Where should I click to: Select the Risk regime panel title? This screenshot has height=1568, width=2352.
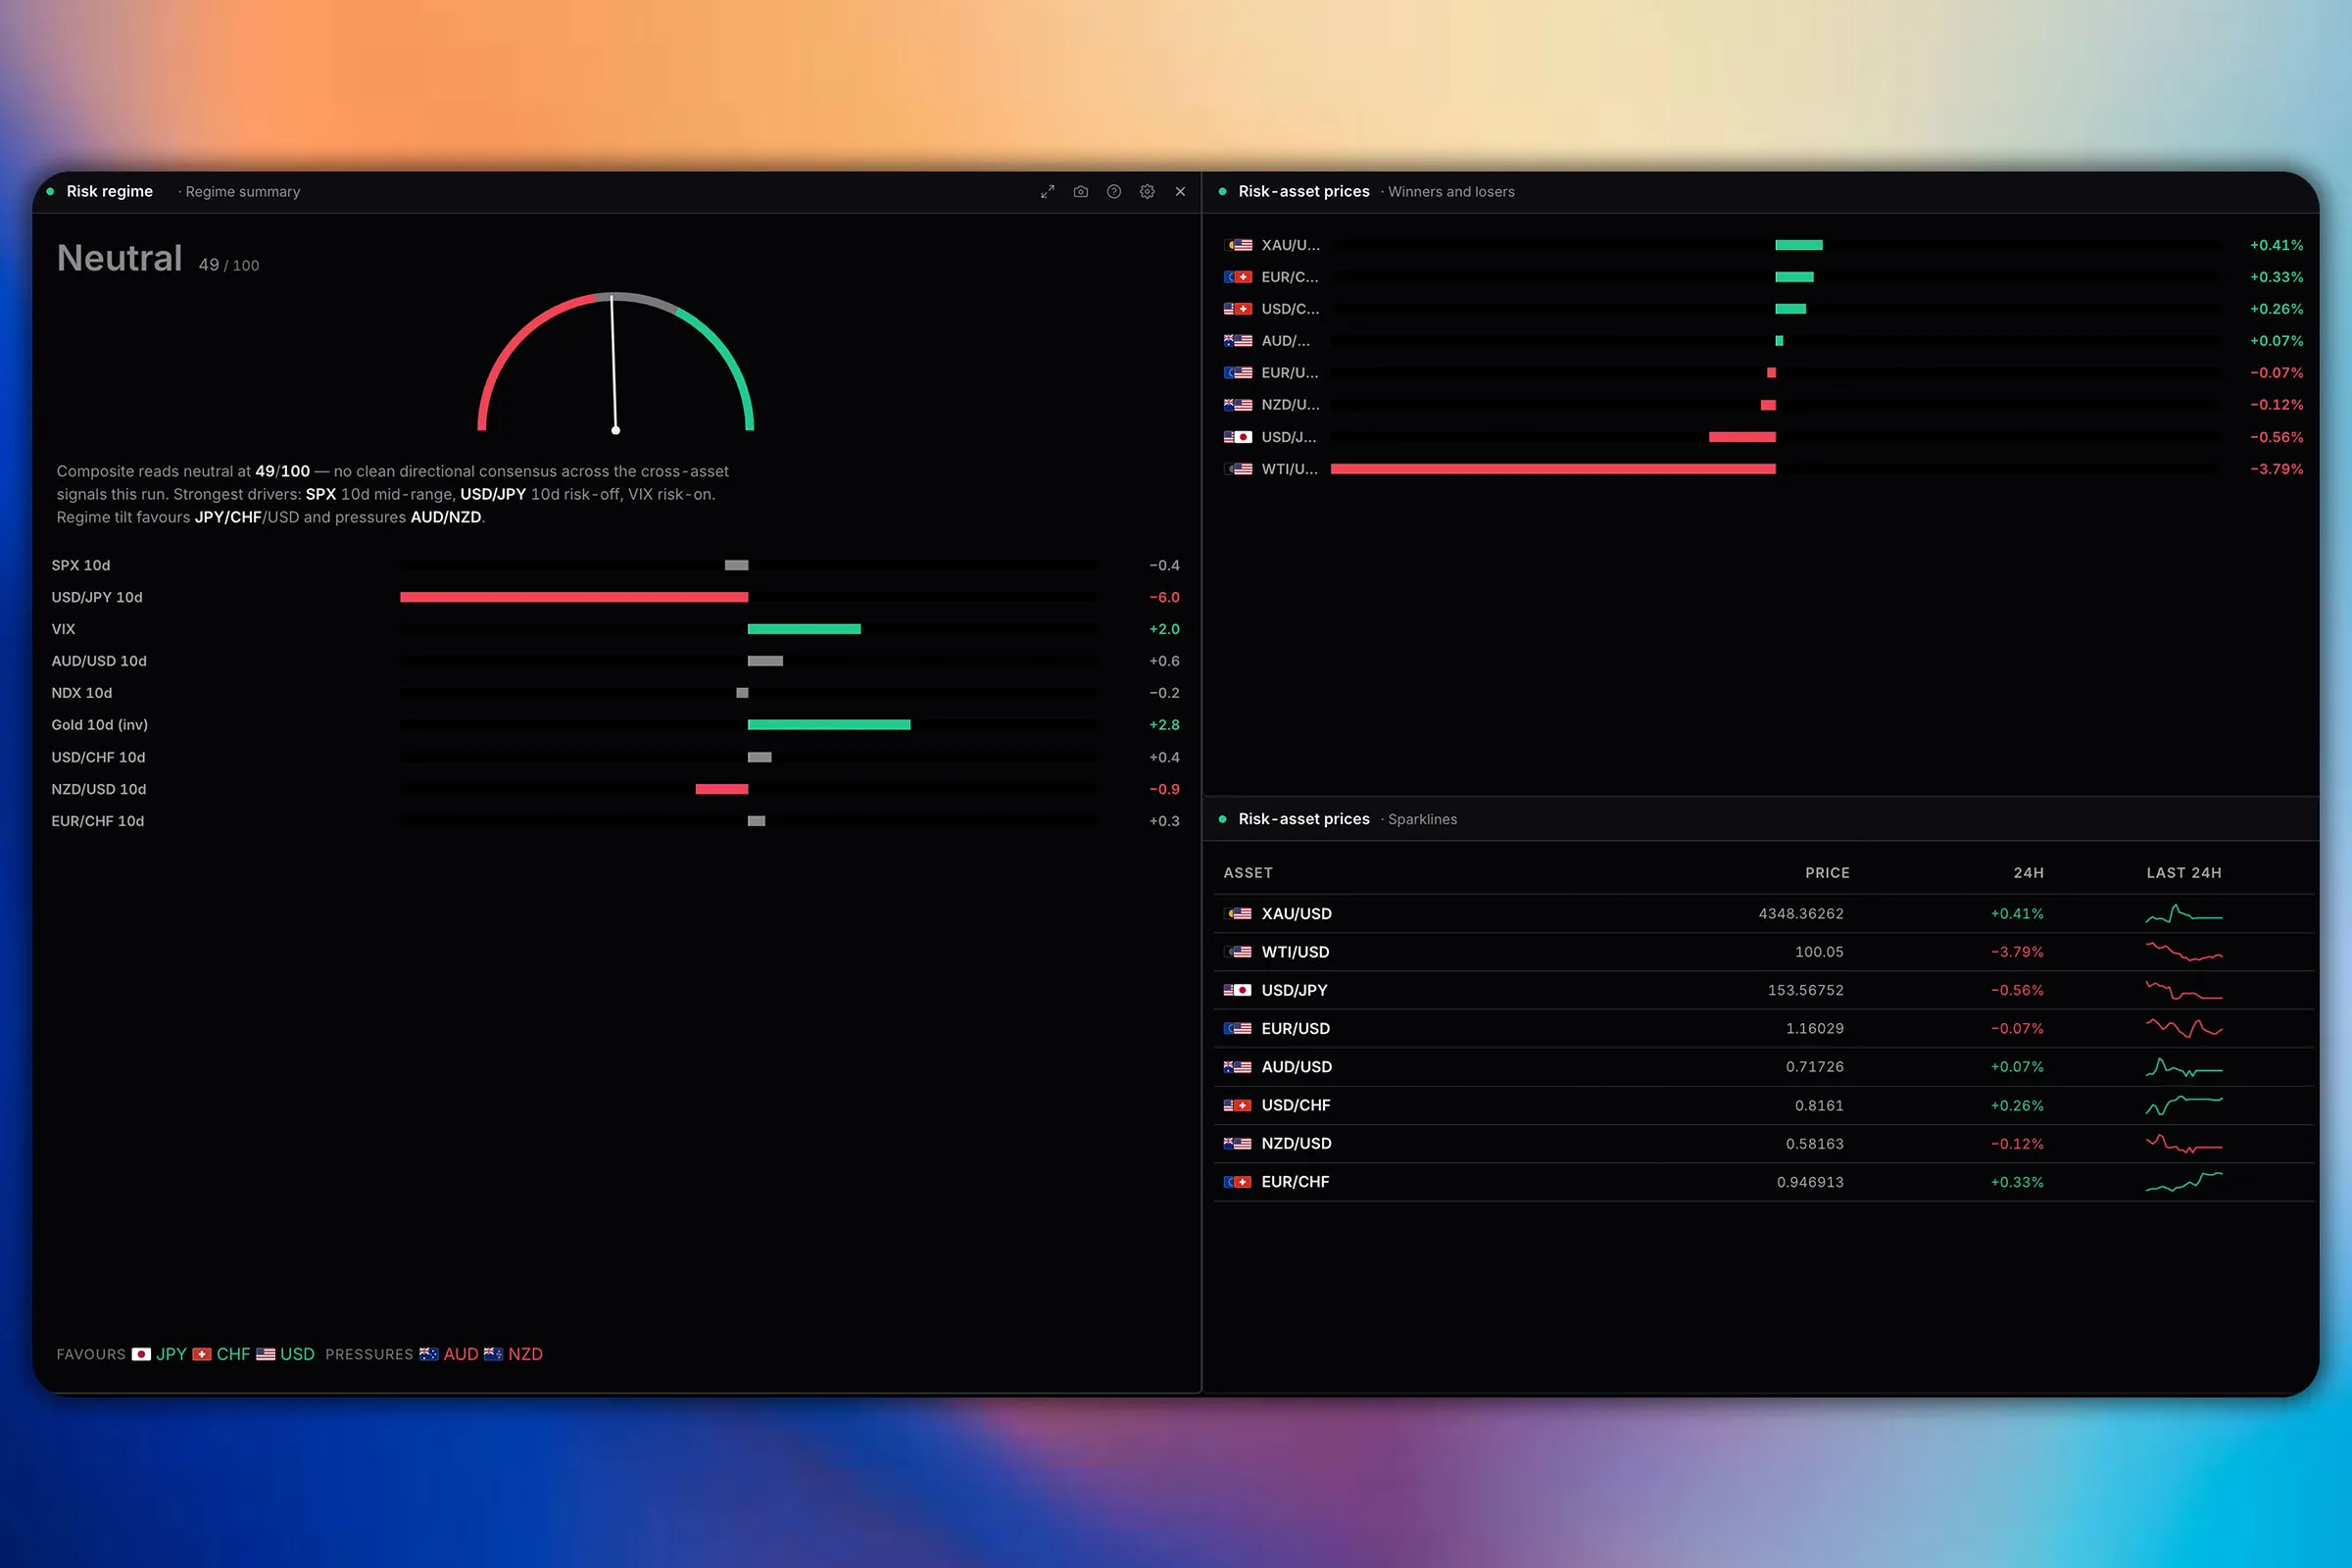pos(109,191)
